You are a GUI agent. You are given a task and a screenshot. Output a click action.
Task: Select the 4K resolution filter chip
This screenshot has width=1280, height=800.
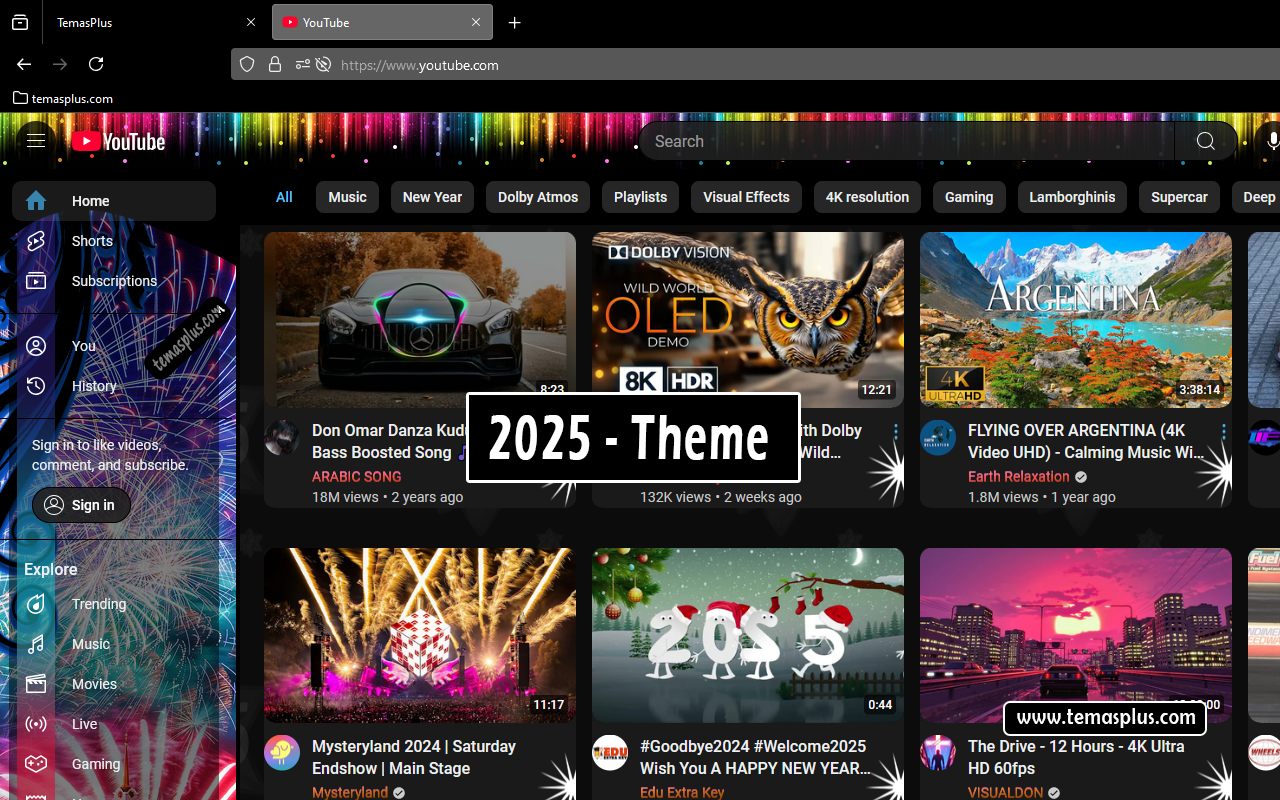click(x=867, y=197)
